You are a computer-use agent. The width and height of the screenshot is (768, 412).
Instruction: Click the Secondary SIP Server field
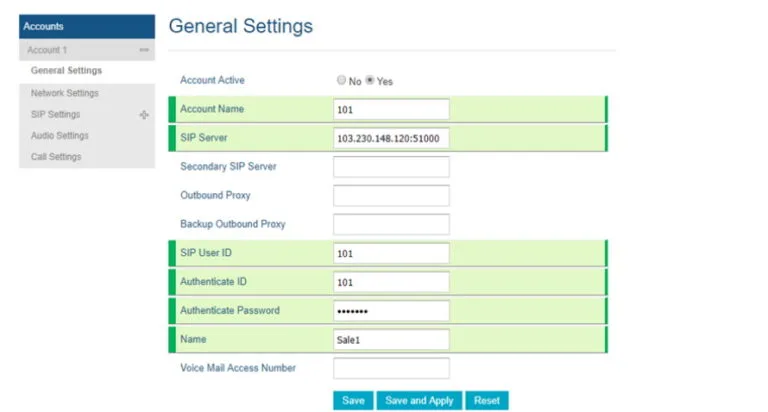point(391,167)
